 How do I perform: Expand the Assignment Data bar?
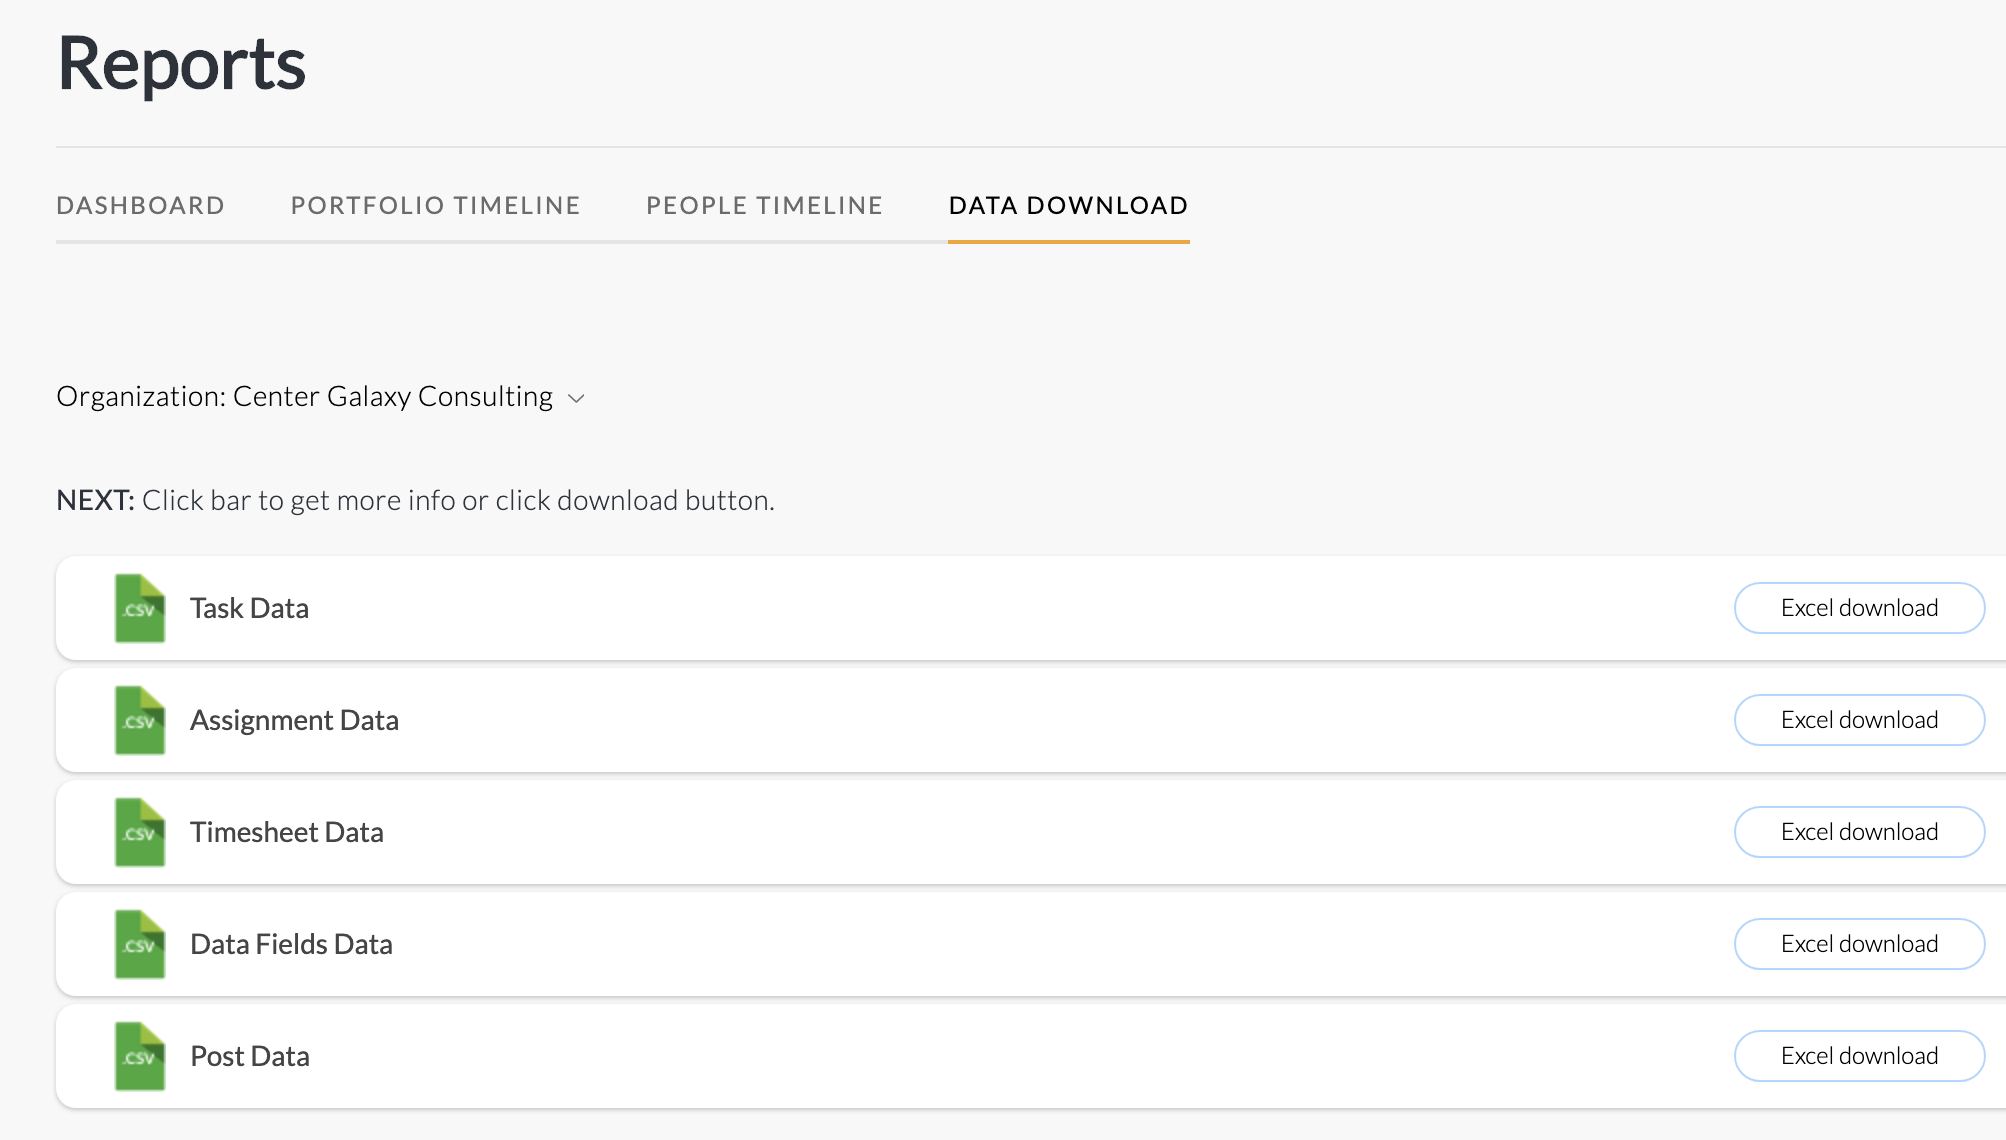[1031, 720]
